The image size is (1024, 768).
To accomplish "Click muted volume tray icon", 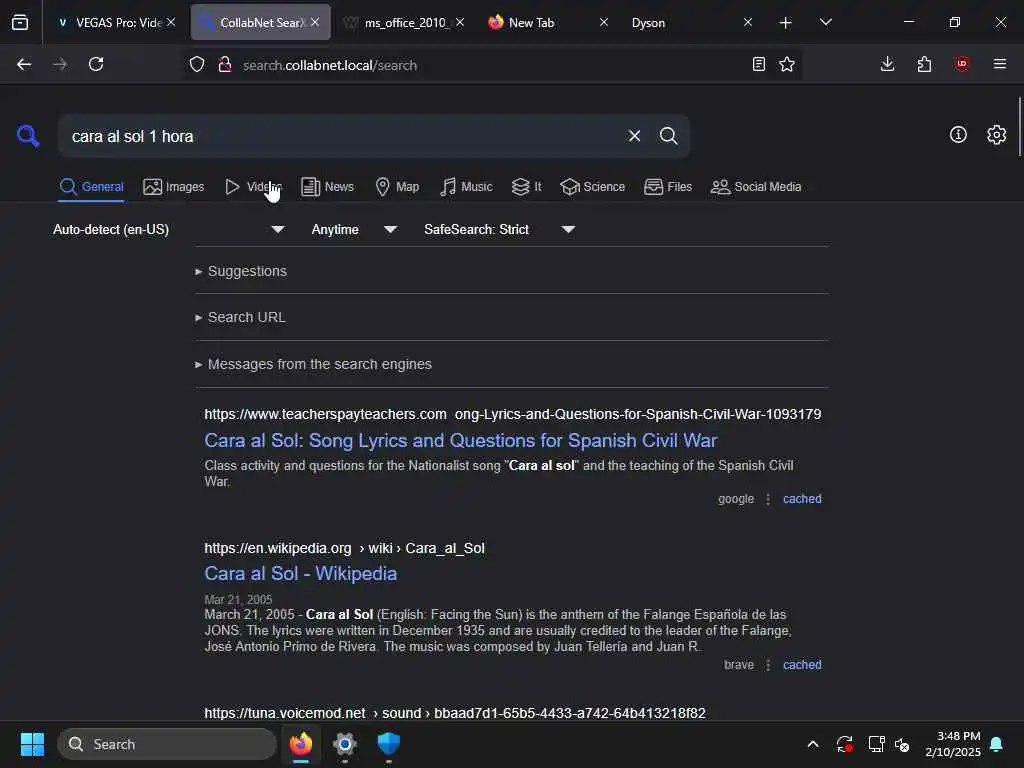I will 903,744.
